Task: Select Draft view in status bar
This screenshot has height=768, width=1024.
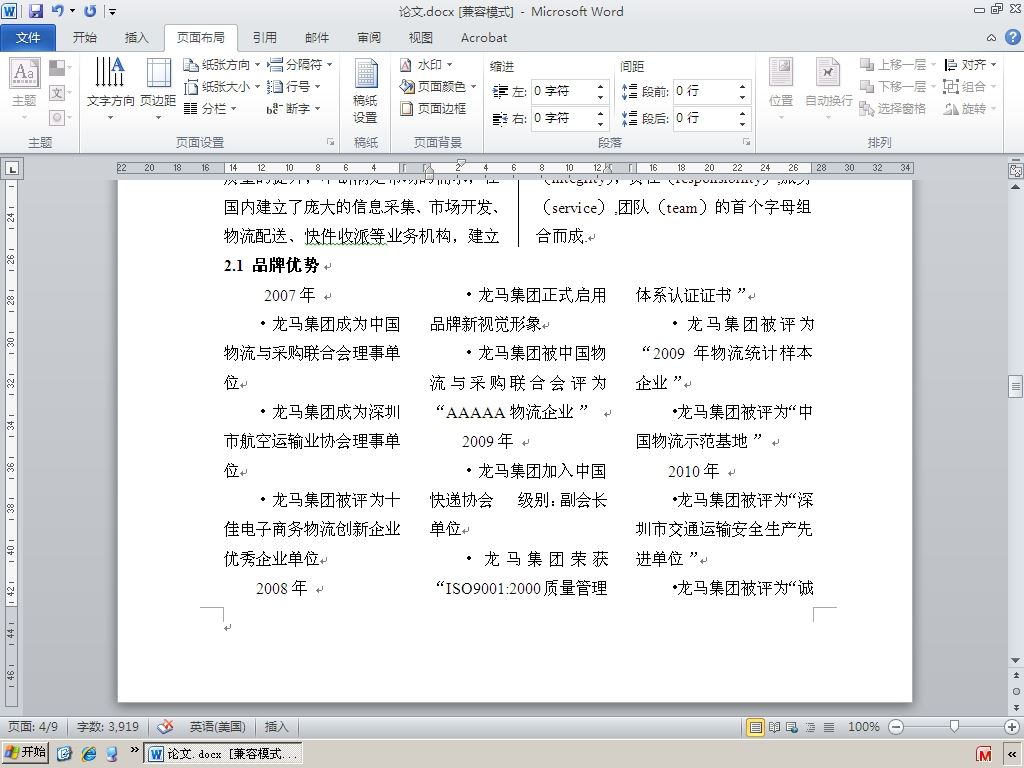Action: tap(829, 727)
